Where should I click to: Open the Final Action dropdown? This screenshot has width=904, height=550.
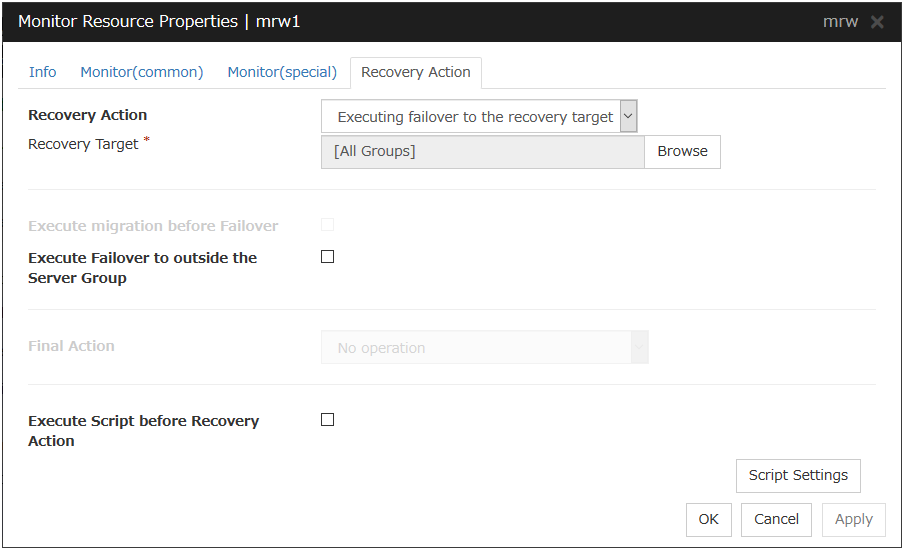(x=484, y=347)
